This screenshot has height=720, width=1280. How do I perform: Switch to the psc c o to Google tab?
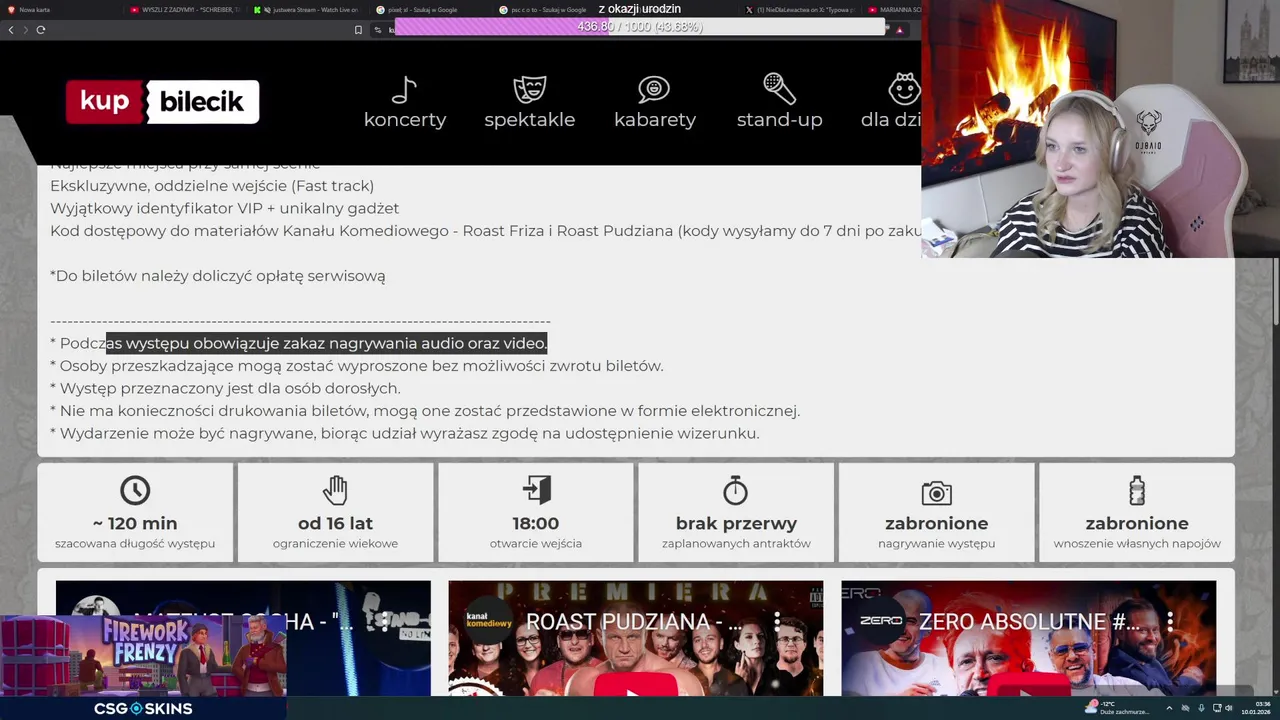pyautogui.click(x=553, y=9)
